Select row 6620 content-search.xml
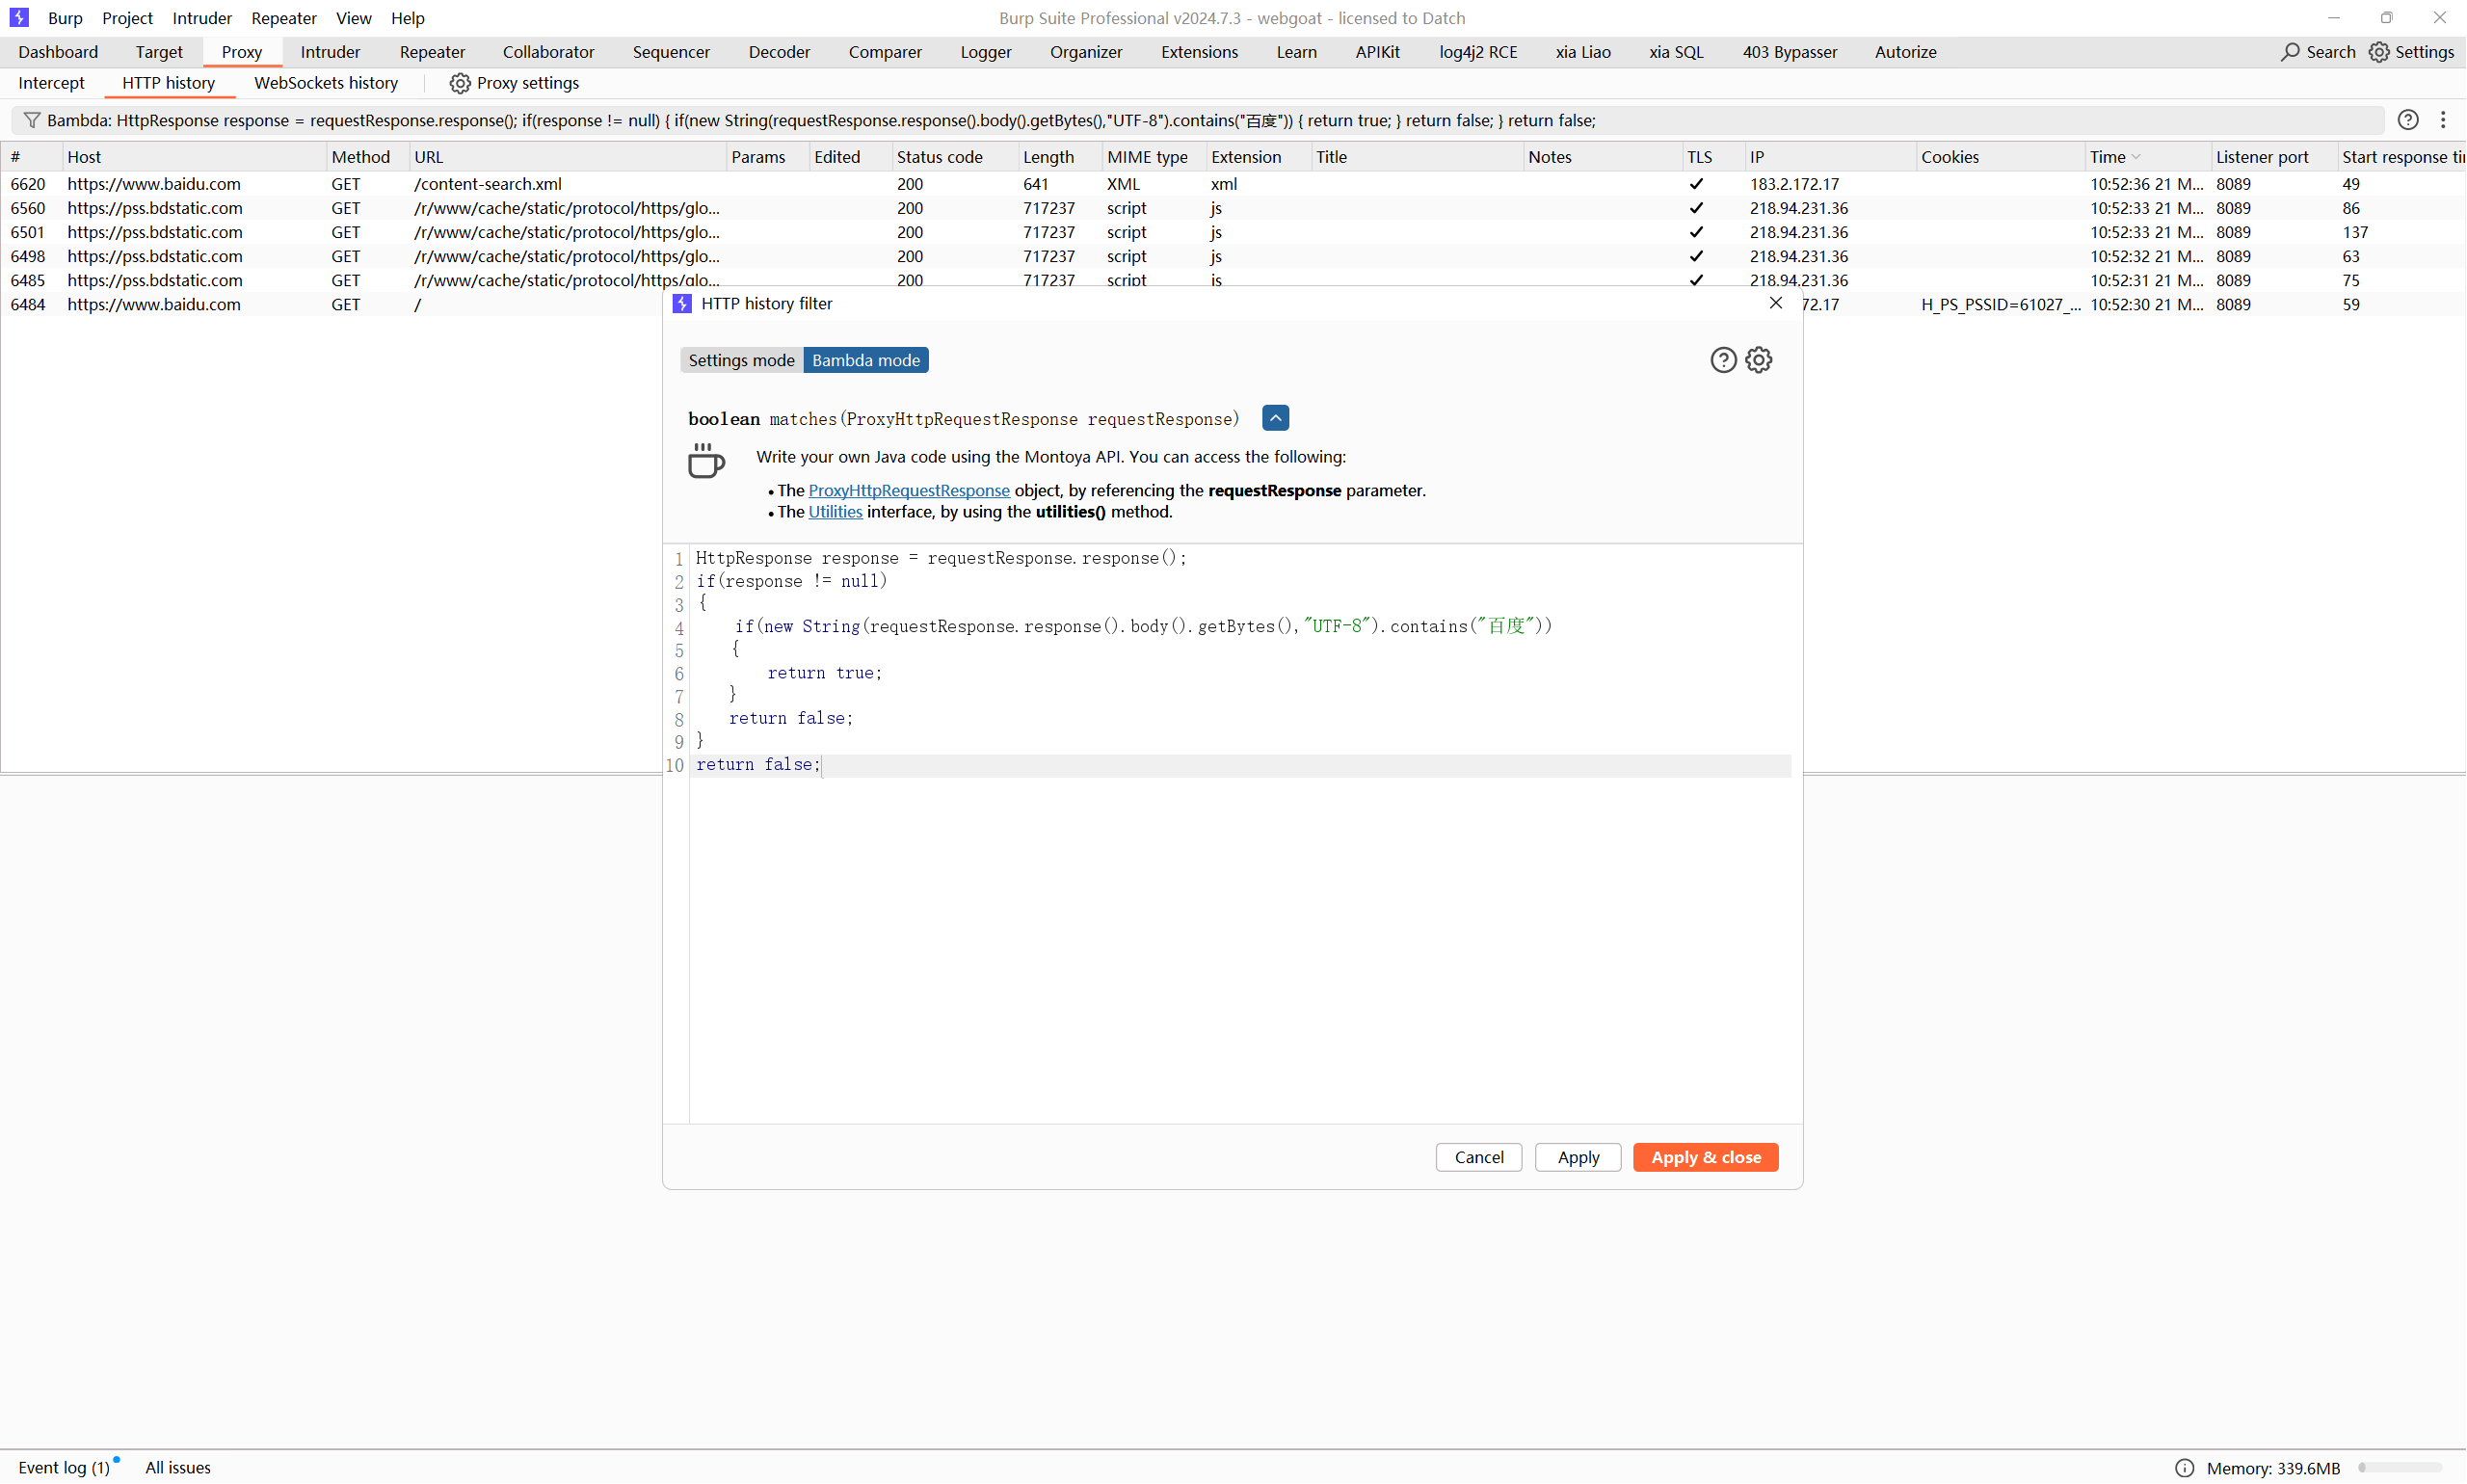Screen dimensions: 2467x1484 click(x=1233, y=184)
